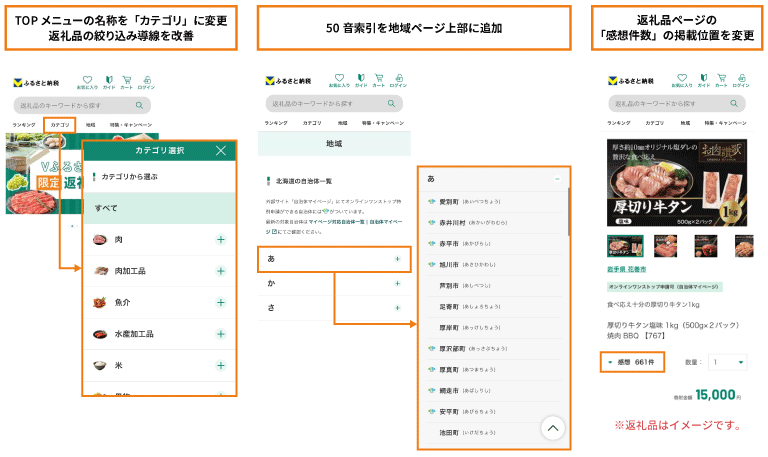Click the ham icon beside 肉加工品
The height and width of the screenshot is (457, 768).
pos(101,271)
